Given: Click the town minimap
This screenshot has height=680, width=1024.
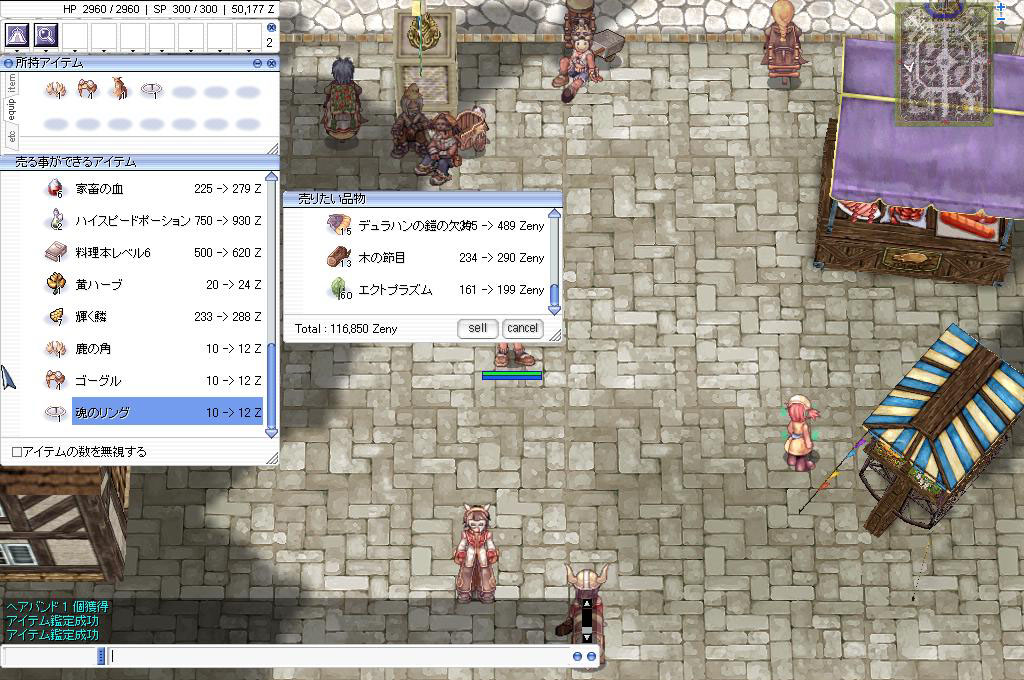Looking at the screenshot, I should pos(944,63).
